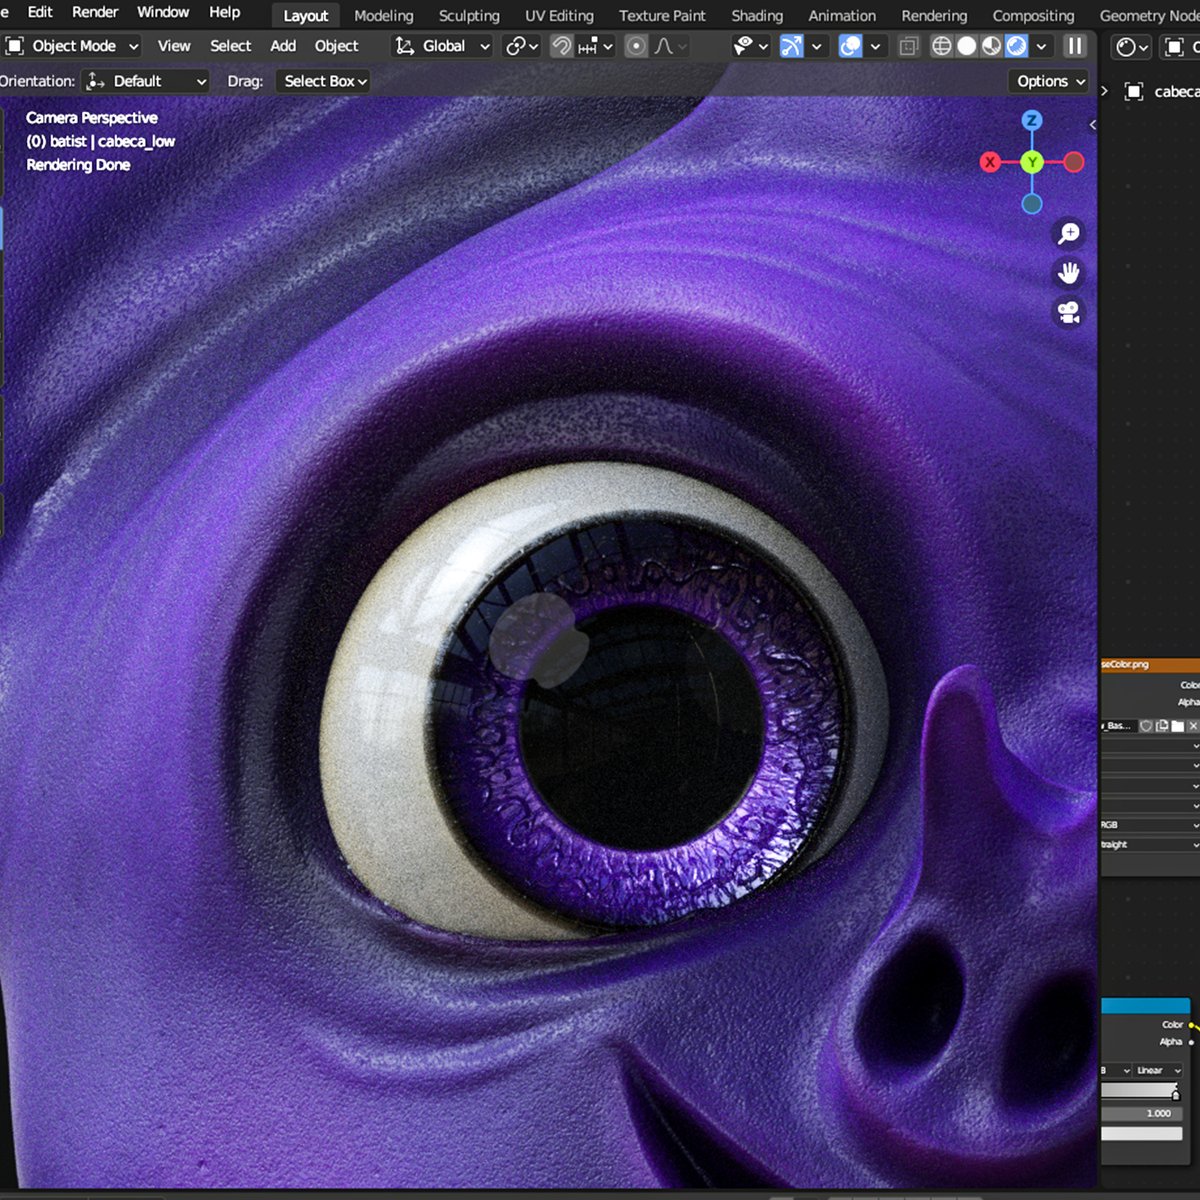Viewport: 1200px width, 1200px height.
Task: Toggle the snap magnet
Action: 562,46
